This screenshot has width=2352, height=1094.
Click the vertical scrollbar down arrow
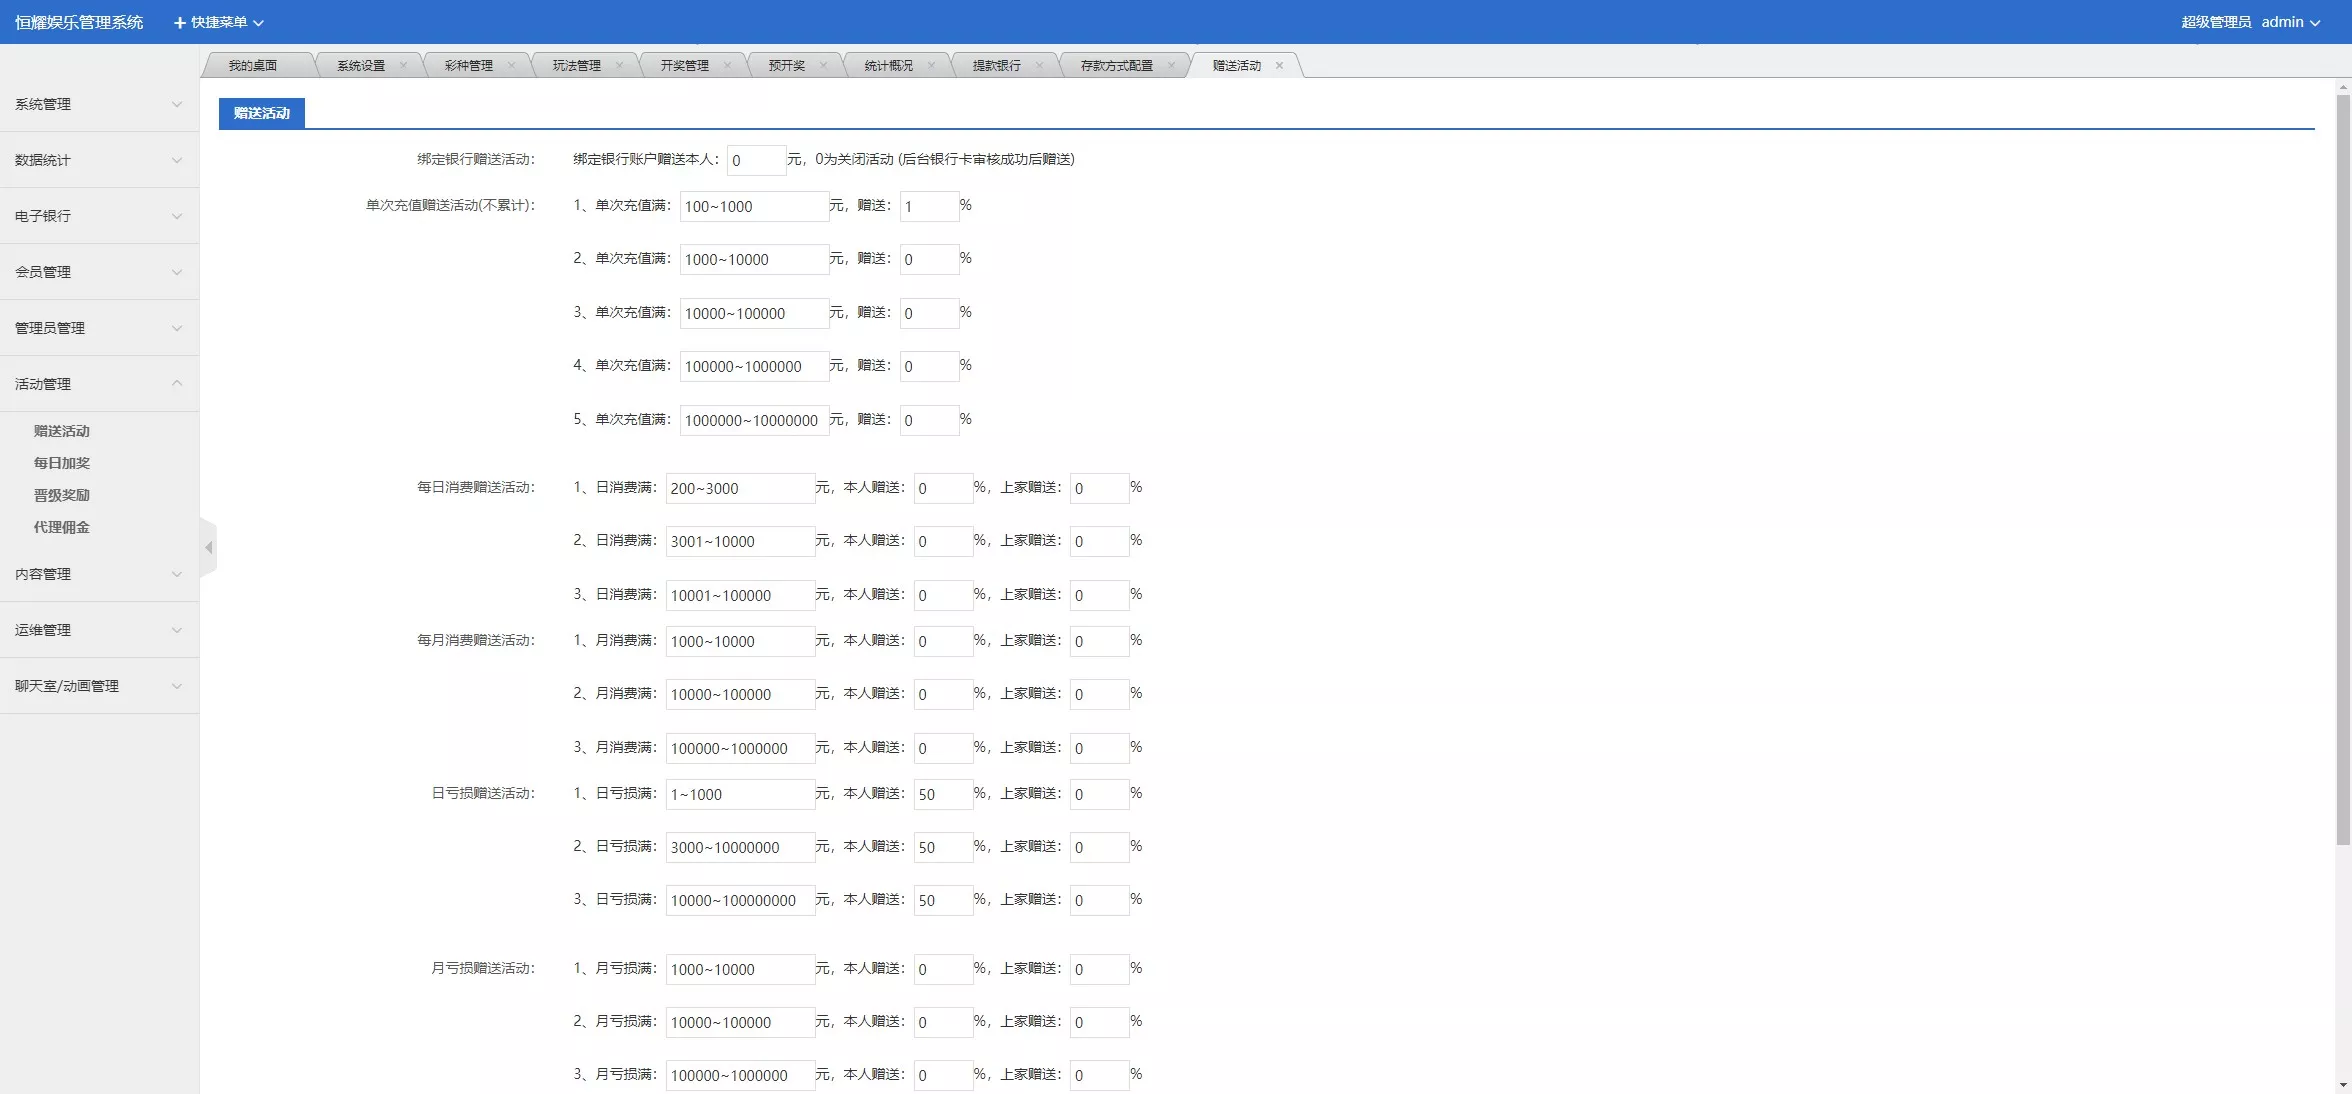(x=2343, y=1085)
